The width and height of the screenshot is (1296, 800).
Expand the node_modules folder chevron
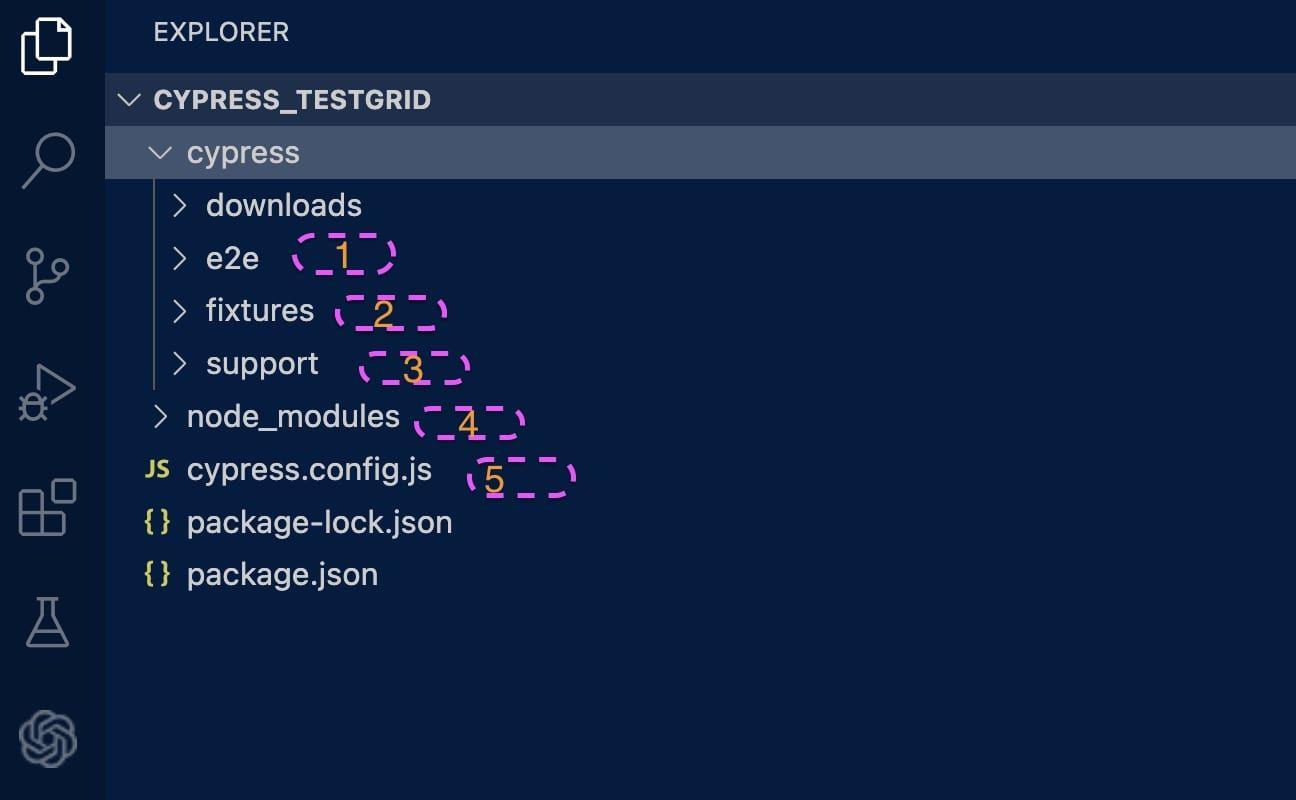tap(160, 417)
